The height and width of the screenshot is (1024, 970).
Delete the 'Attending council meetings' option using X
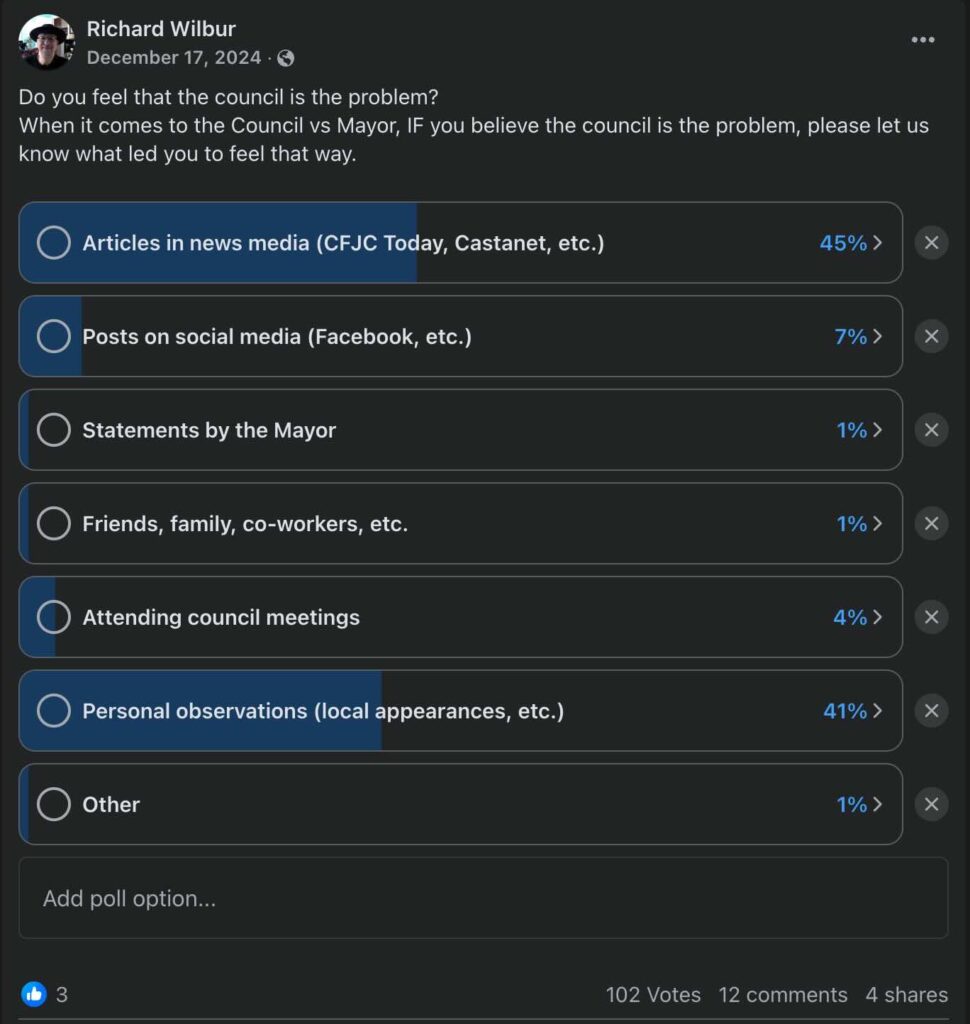(x=931, y=617)
